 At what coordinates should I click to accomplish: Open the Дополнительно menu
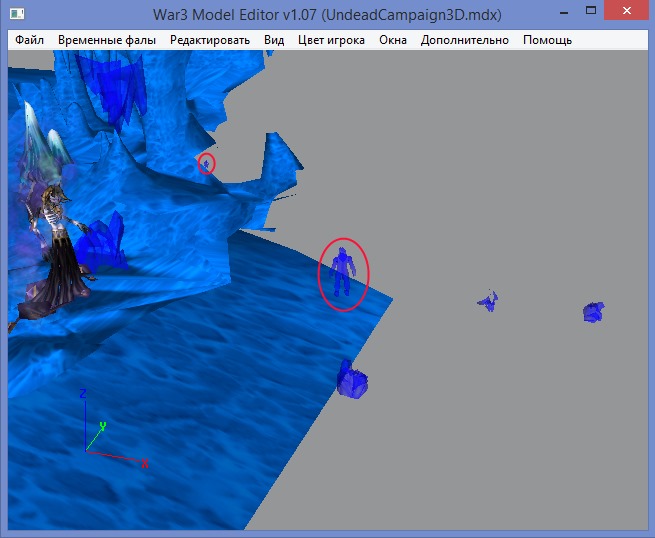click(465, 40)
